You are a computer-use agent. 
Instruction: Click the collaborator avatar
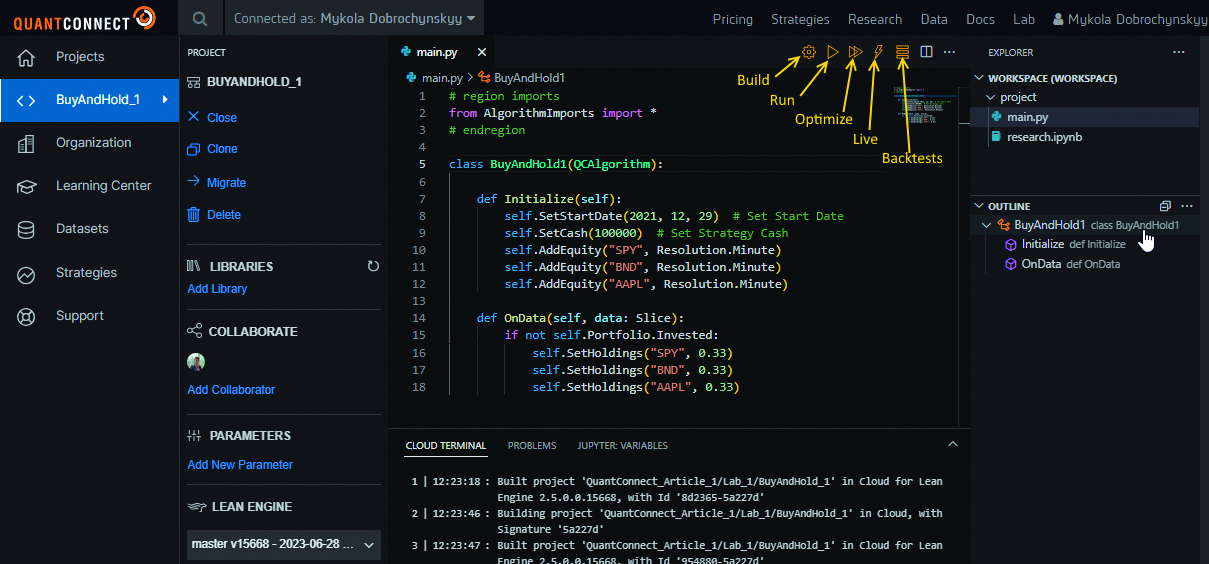(196, 362)
